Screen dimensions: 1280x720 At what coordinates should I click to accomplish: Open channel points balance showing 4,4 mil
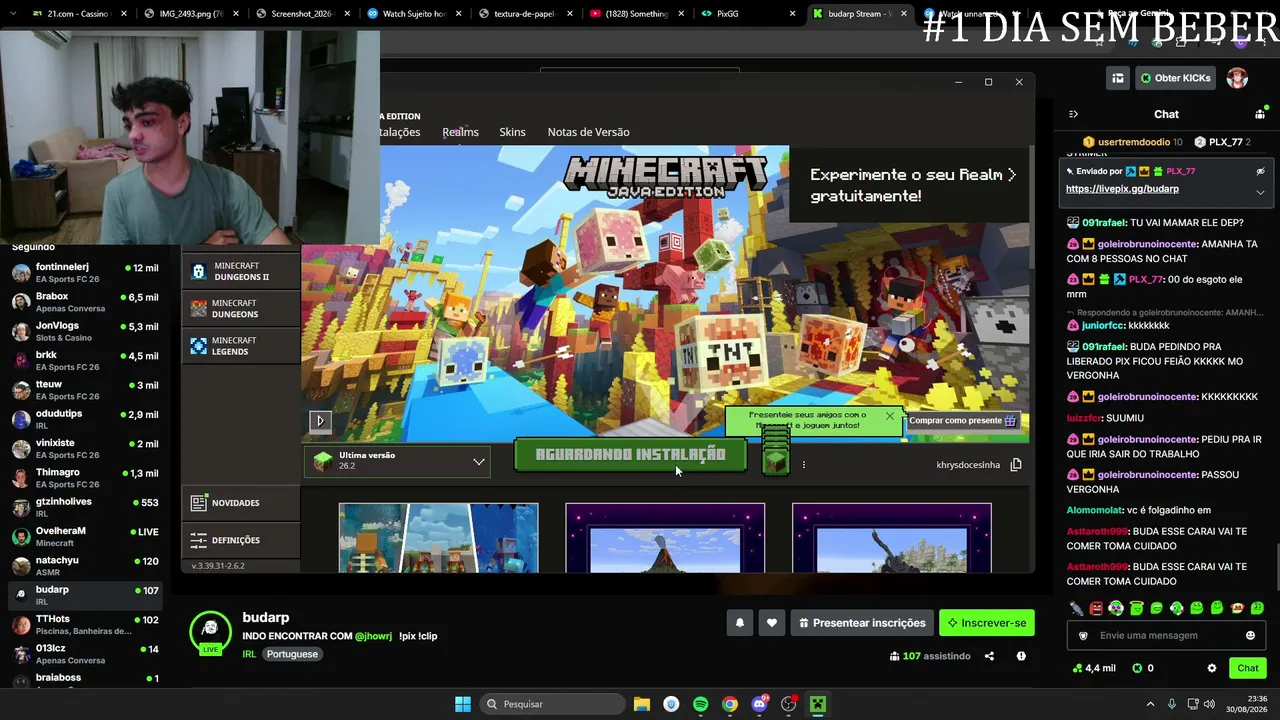pyautogui.click(x=1093, y=668)
